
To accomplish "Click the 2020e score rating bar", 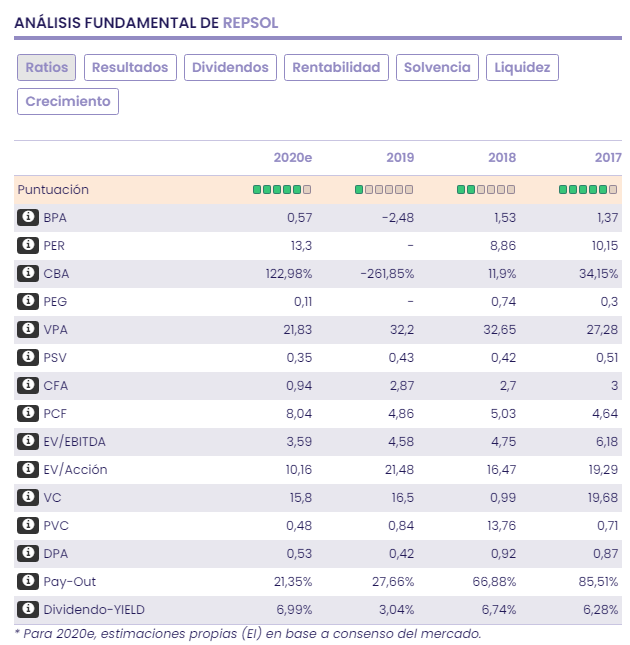I will tap(282, 189).
